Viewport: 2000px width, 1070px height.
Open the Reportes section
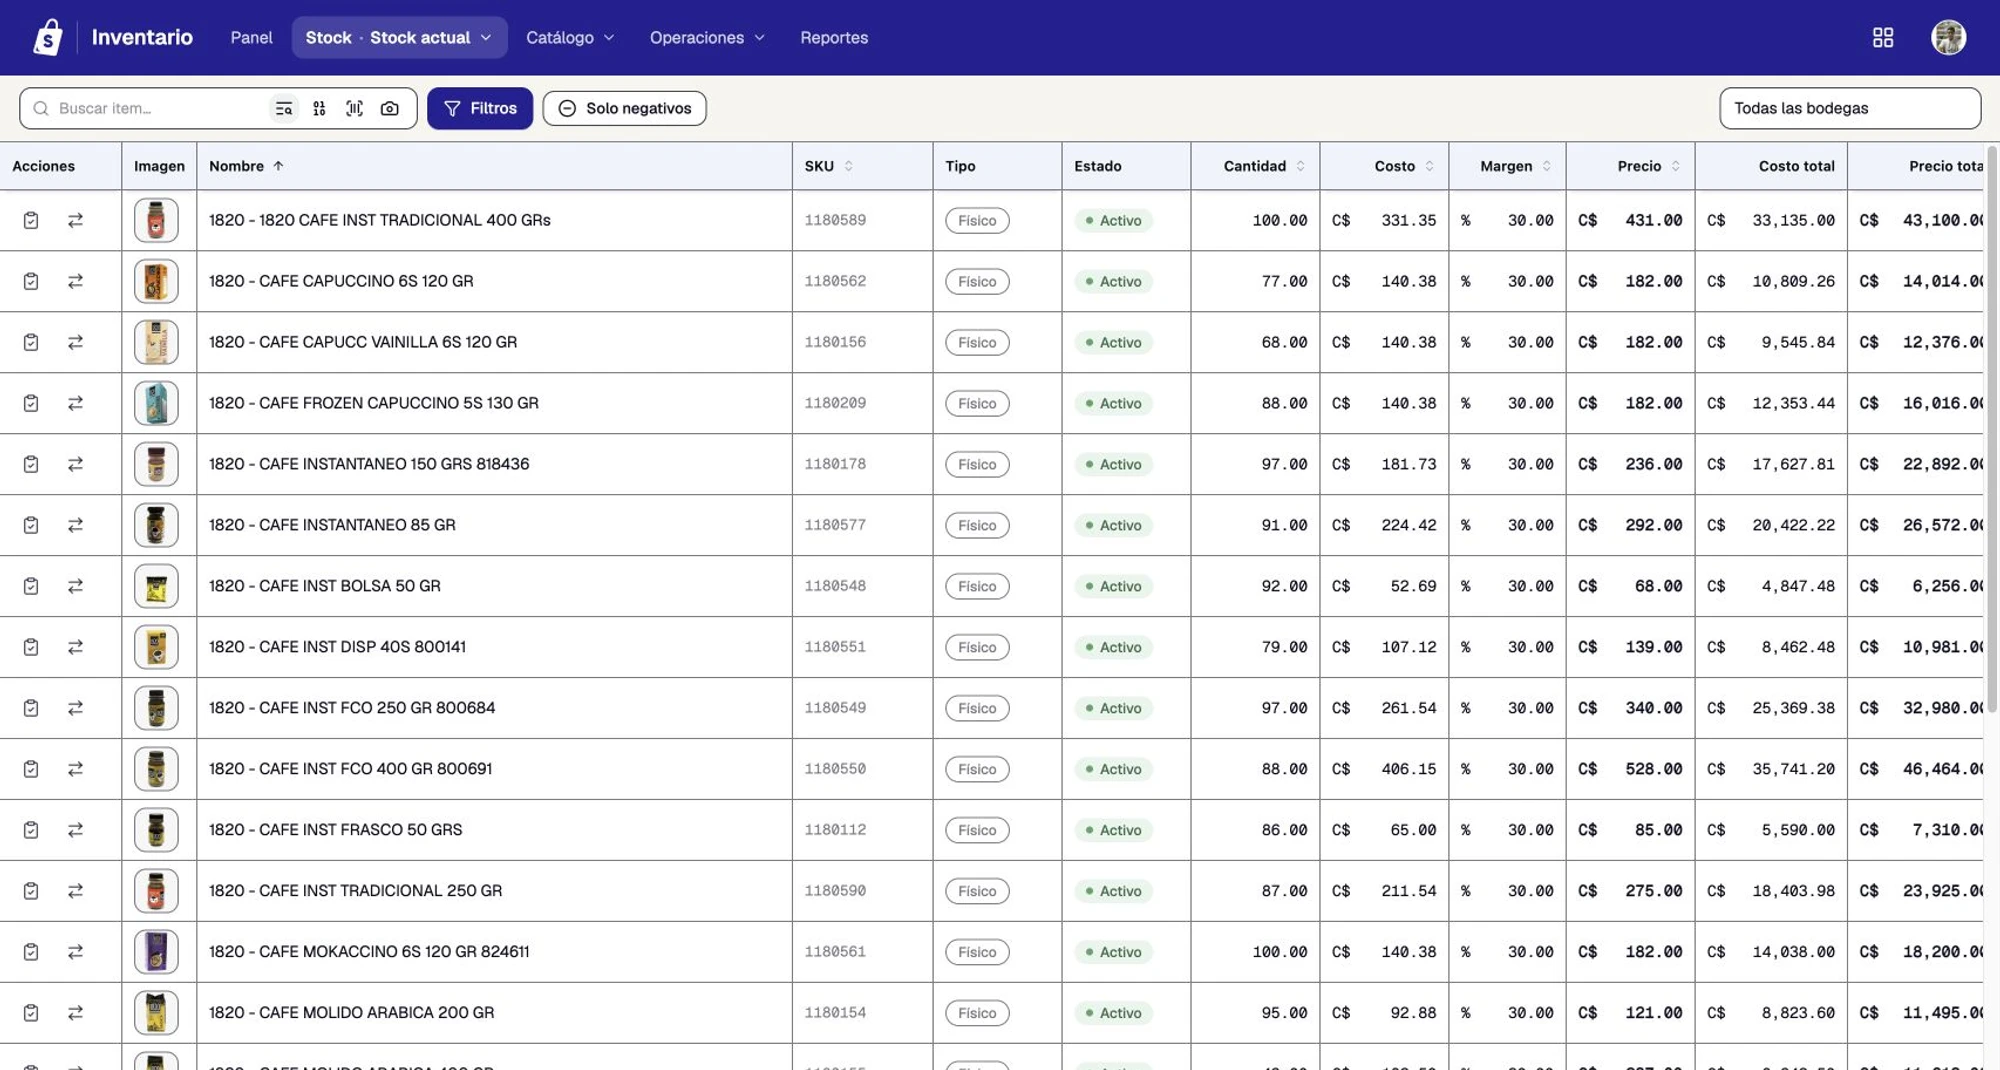point(834,37)
